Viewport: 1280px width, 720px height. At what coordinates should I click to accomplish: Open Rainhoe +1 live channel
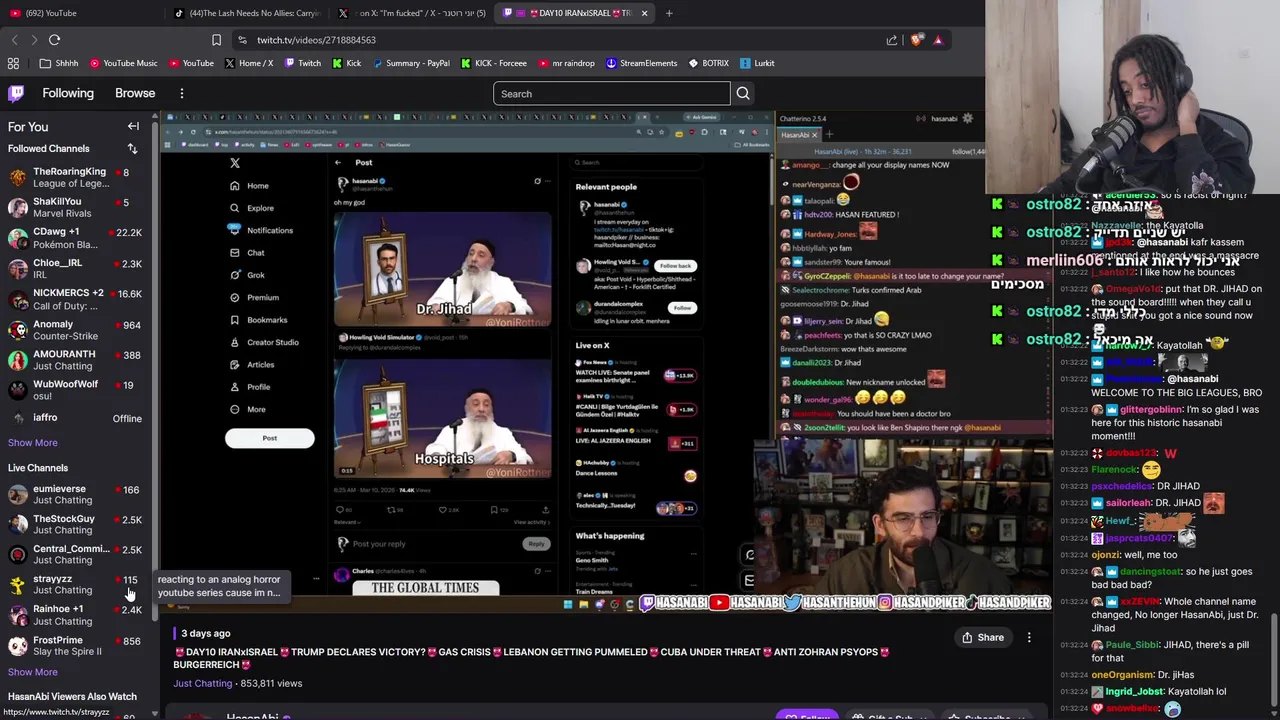(75, 615)
